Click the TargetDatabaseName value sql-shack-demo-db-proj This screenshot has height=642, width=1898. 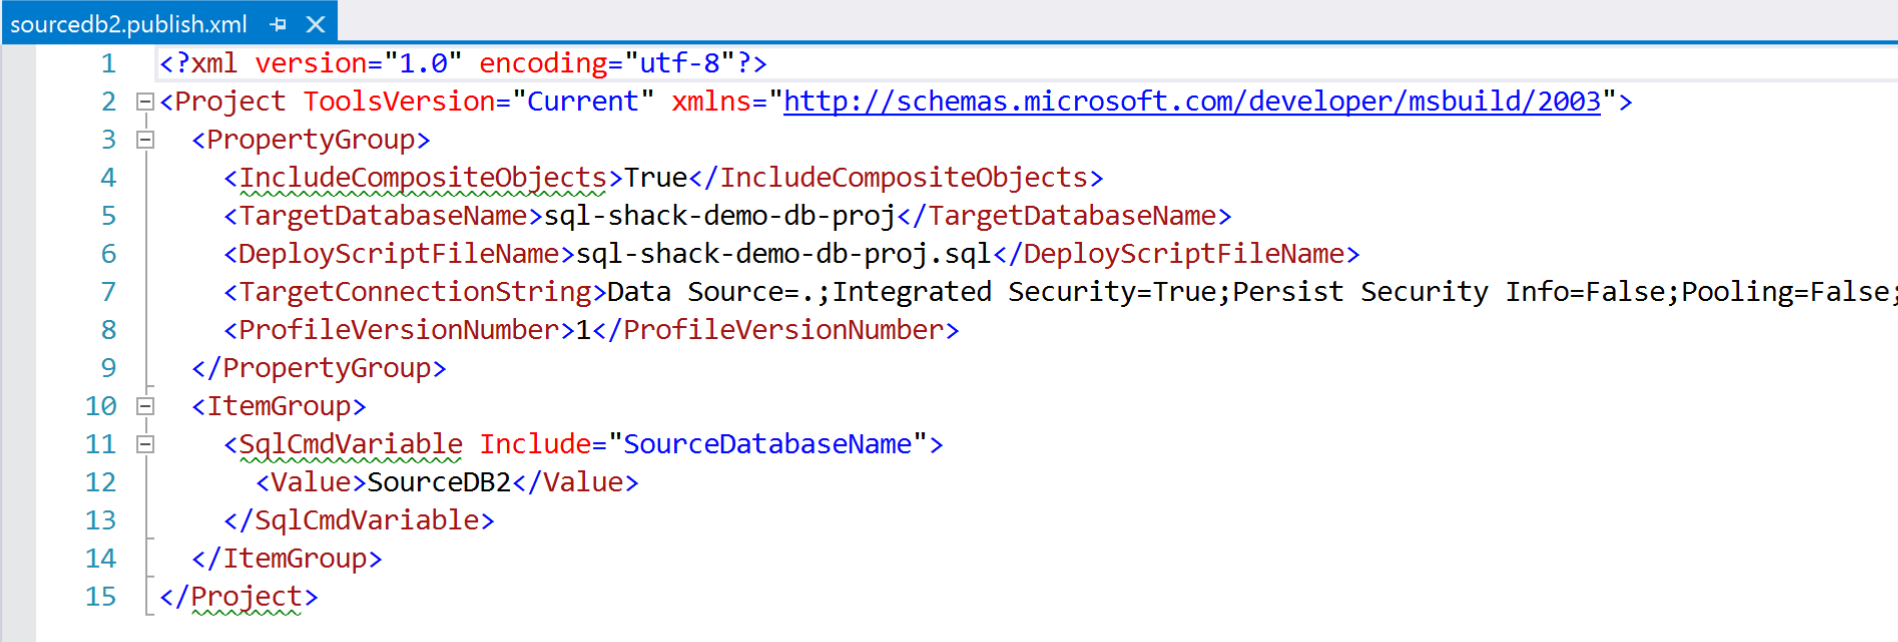coord(719,216)
